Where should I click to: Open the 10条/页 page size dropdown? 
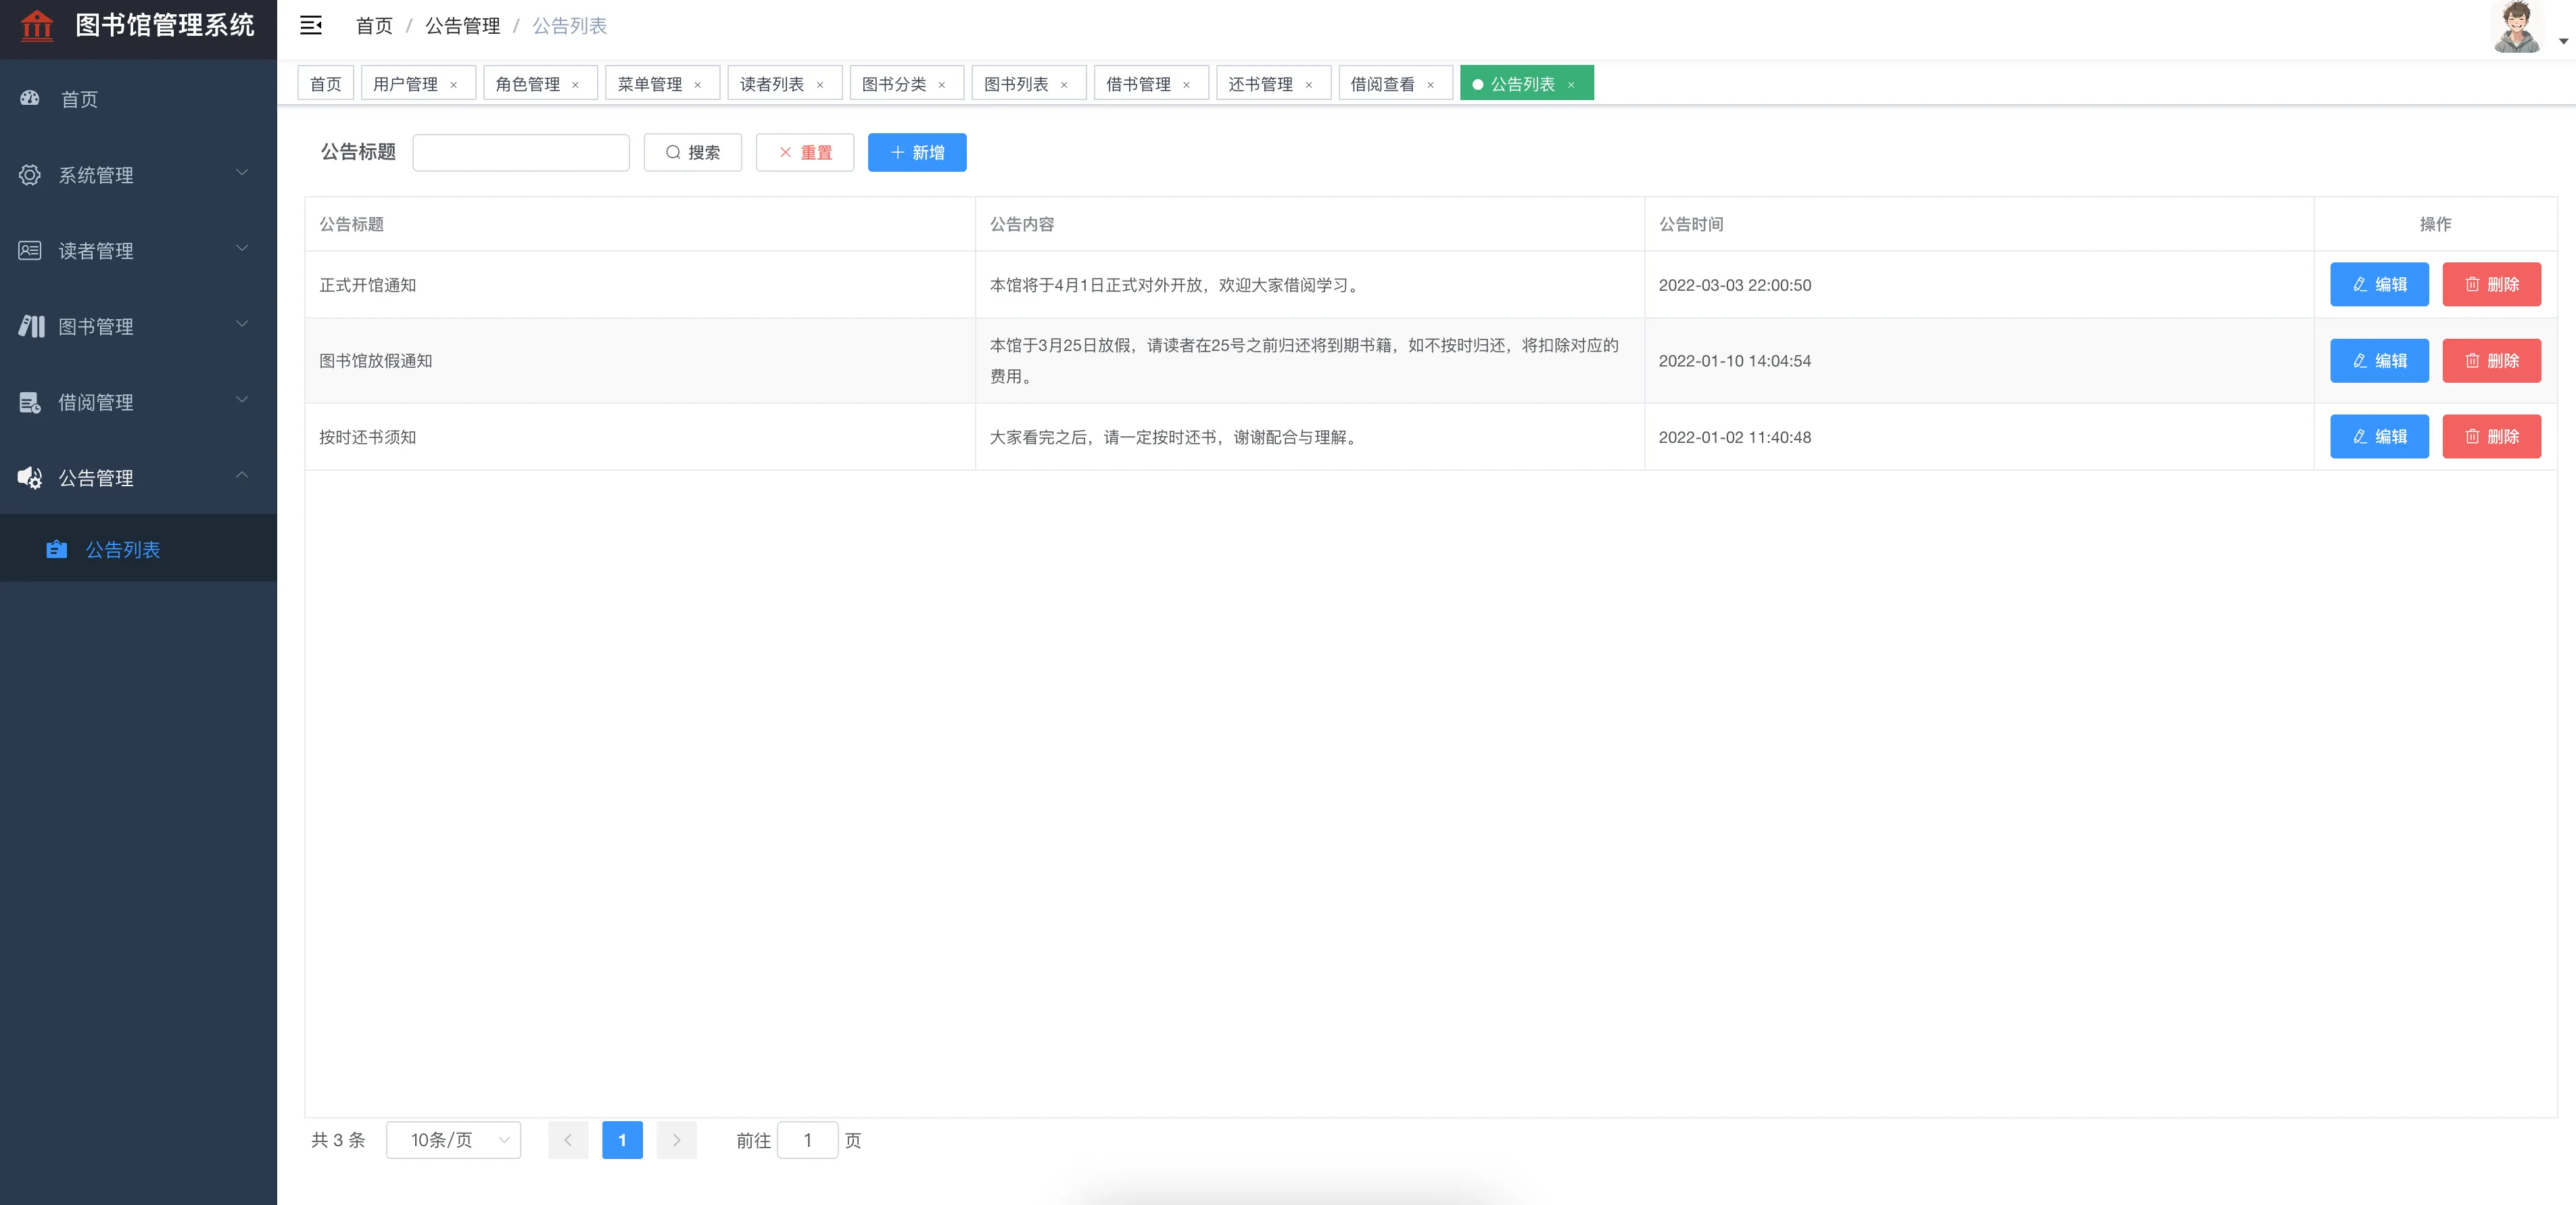tap(453, 1140)
